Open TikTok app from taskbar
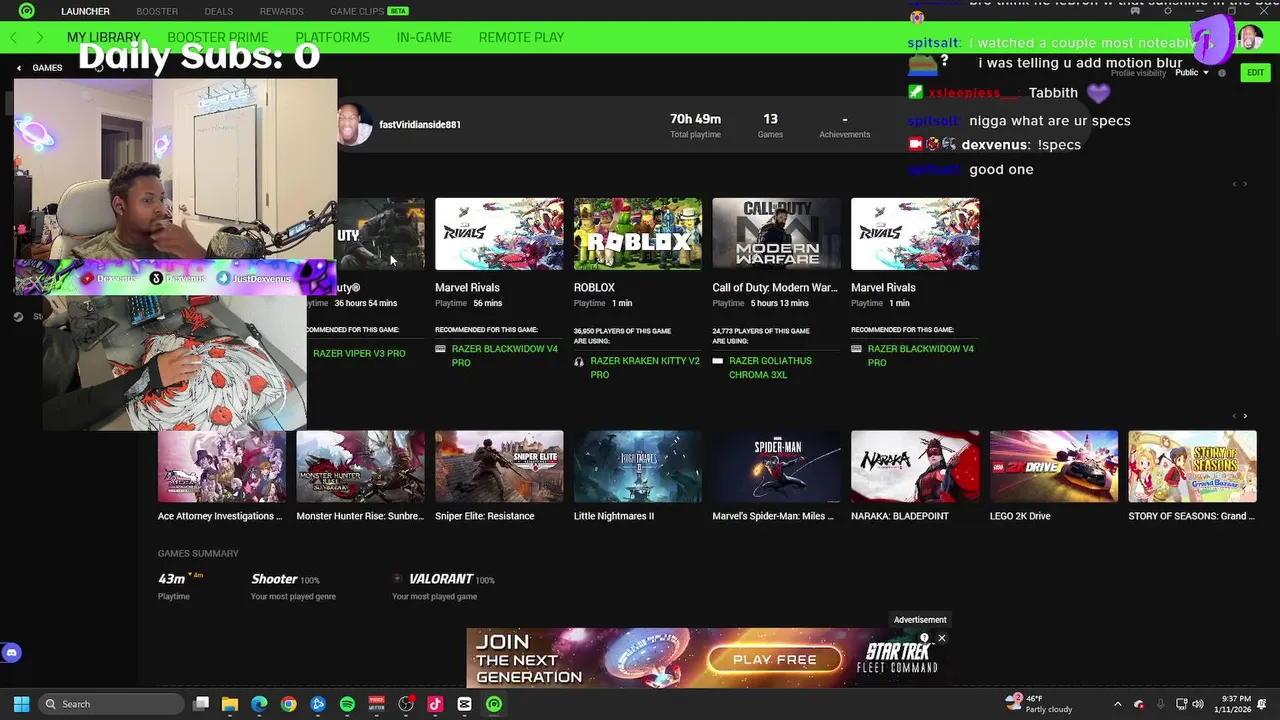The height and width of the screenshot is (720, 1280). tap(435, 704)
